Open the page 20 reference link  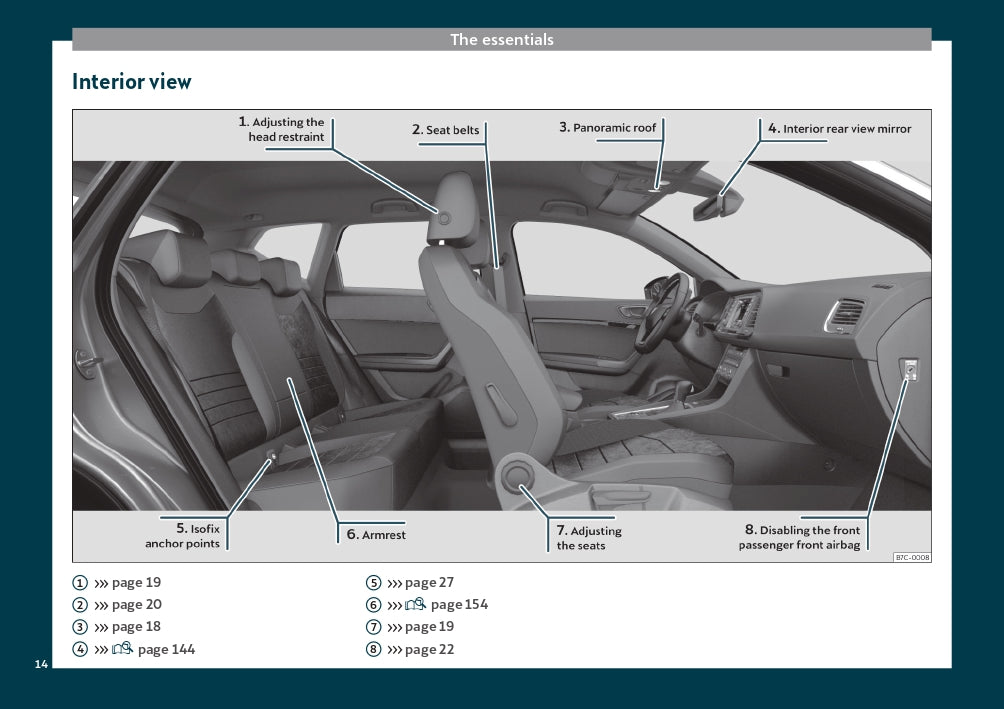tap(136, 605)
